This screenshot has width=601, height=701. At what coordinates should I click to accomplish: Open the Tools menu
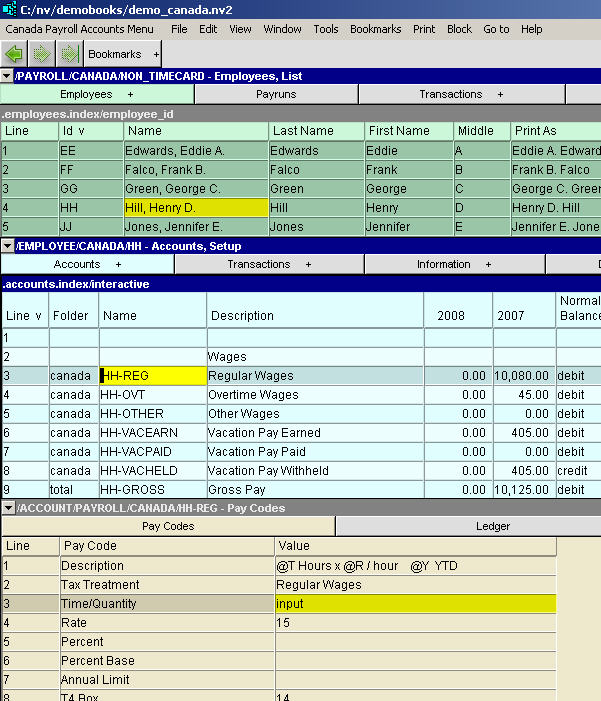tap(326, 29)
